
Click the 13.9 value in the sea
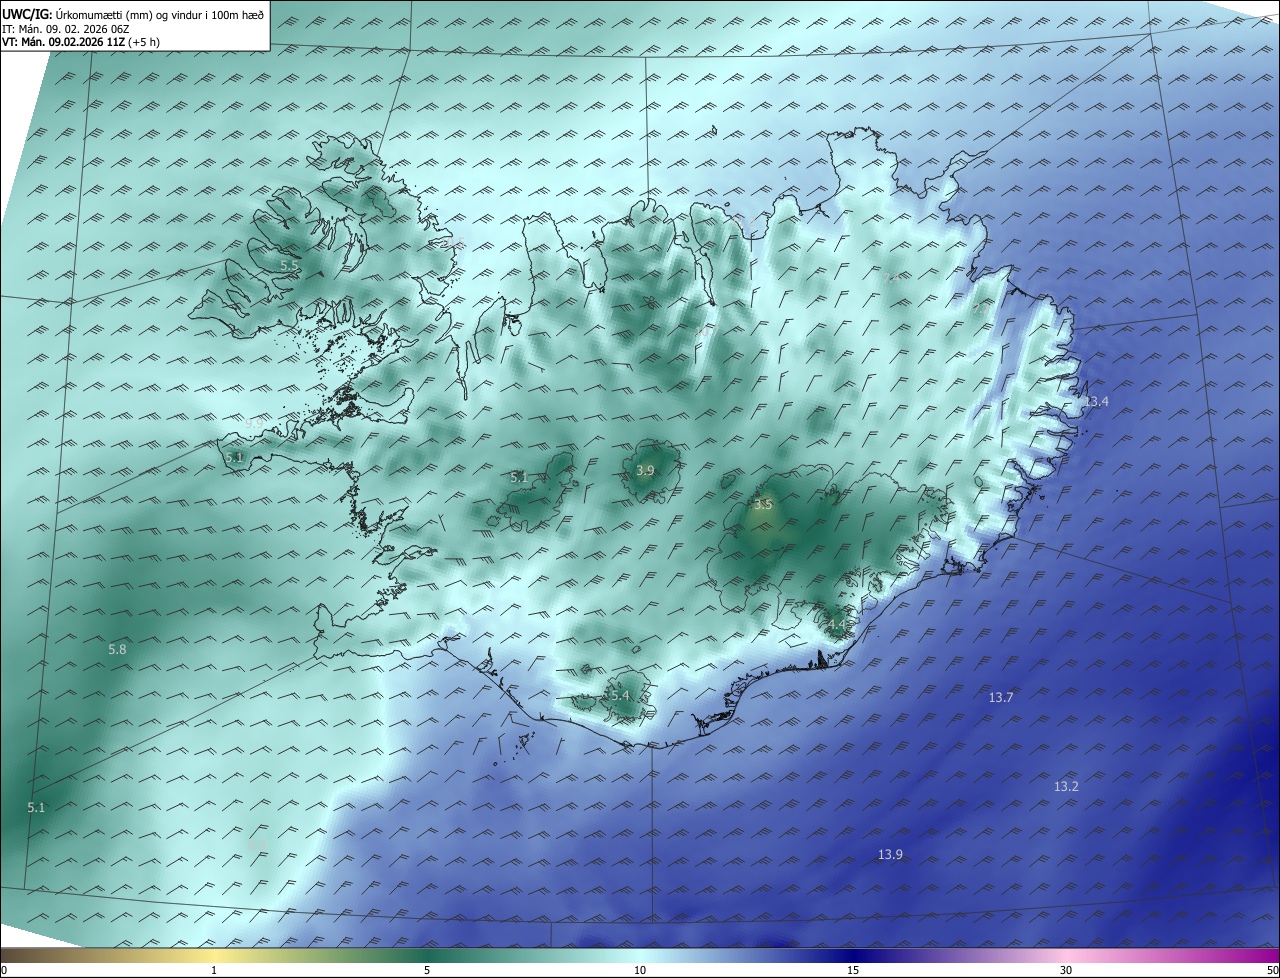890,855
